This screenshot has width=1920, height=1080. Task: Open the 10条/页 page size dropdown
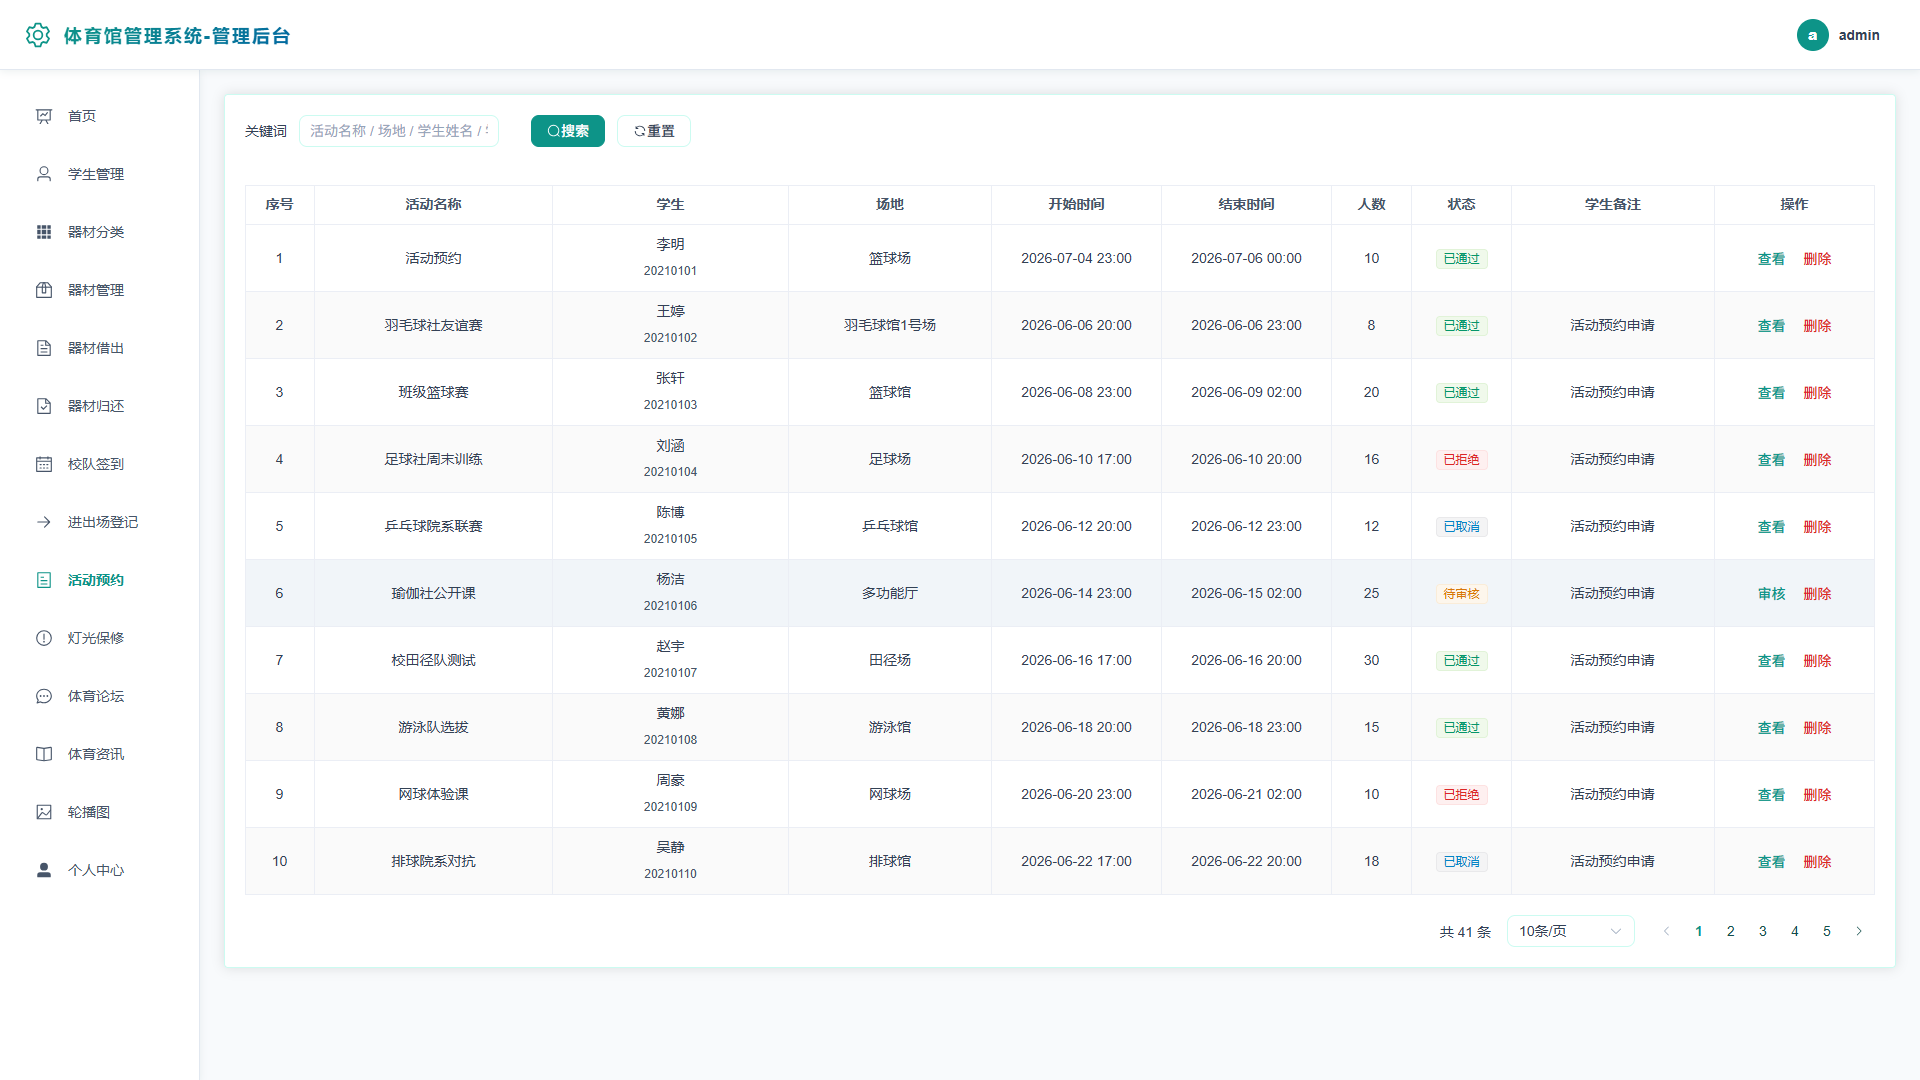pos(1570,931)
